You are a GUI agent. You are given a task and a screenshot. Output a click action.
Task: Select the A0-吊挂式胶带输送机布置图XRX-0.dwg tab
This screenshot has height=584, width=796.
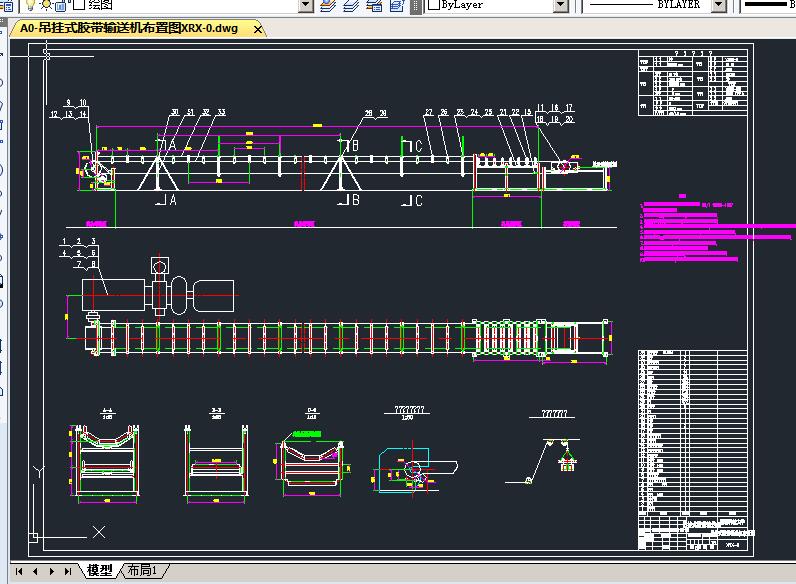click(x=129, y=28)
